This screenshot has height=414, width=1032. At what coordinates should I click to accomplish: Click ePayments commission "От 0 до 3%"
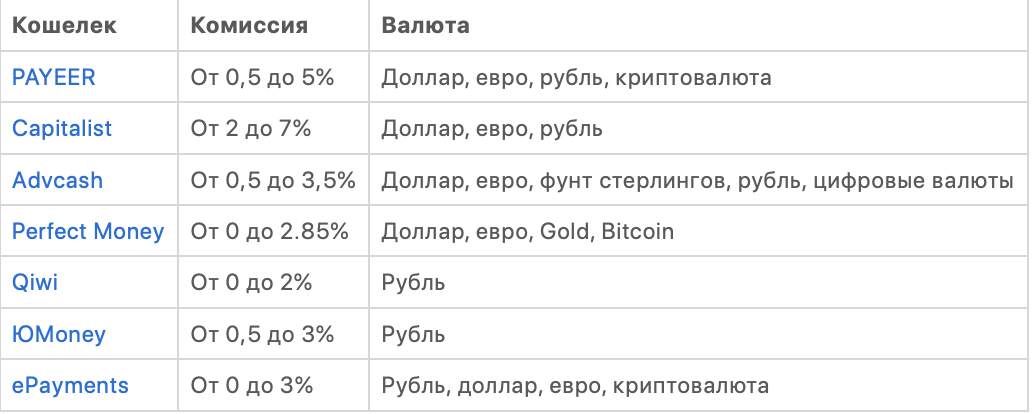pos(252,386)
